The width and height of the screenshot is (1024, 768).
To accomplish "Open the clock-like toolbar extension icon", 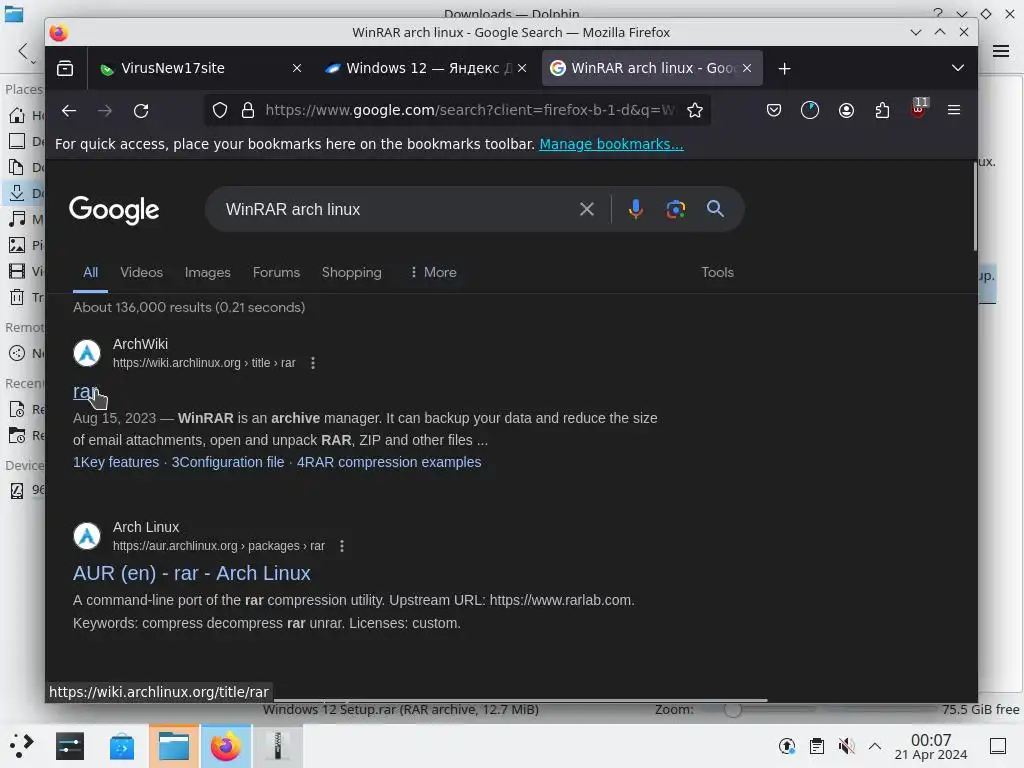I will [x=810, y=110].
